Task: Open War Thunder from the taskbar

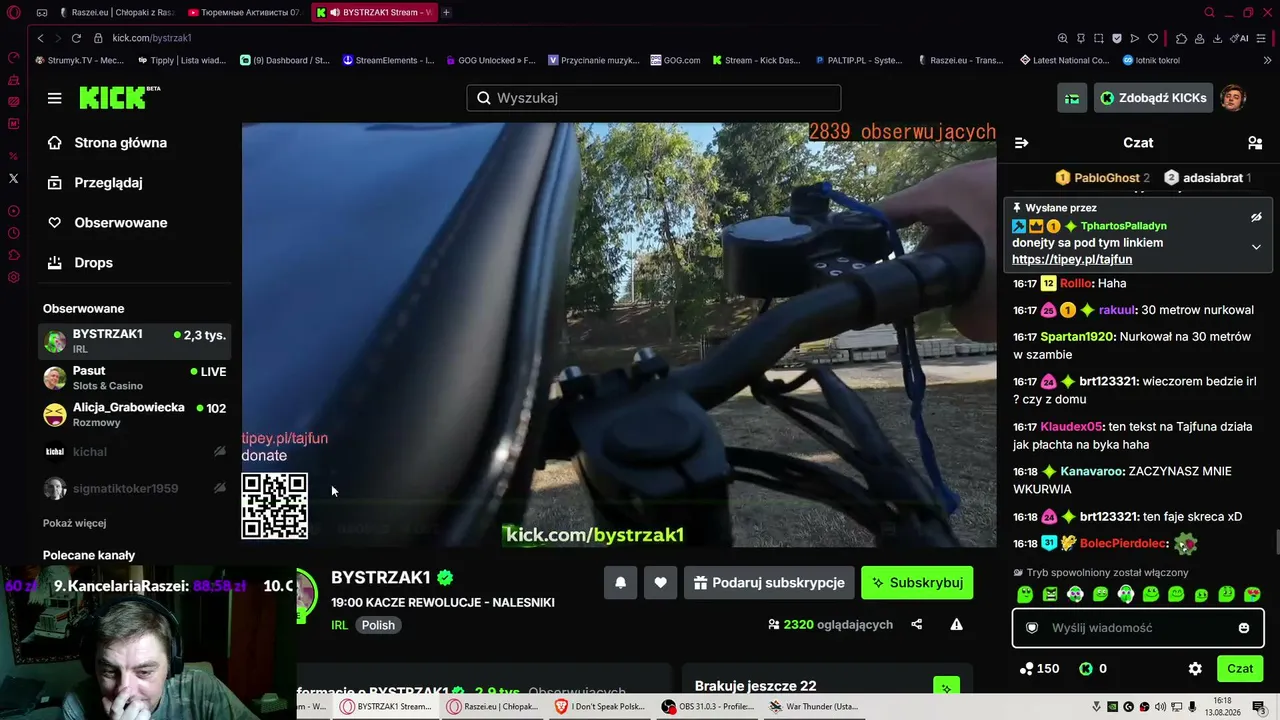Action: point(815,706)
